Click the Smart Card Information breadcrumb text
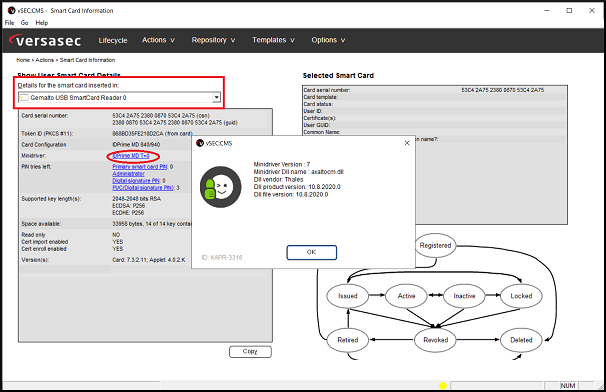The width and height of the screenshot is (606, 392). tap(87, 60)
